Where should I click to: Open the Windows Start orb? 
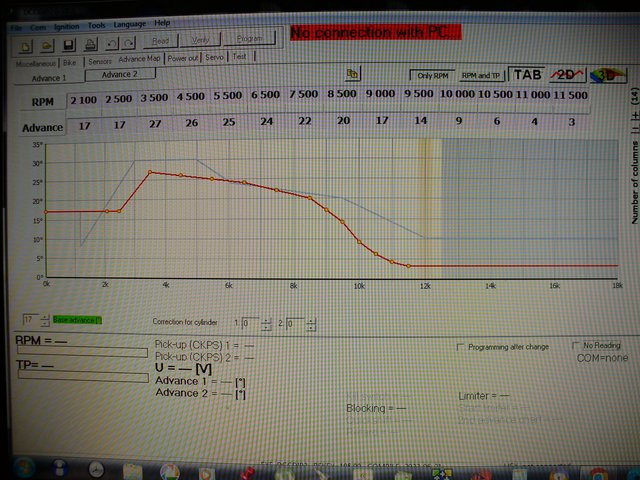[x=24, y=468]
